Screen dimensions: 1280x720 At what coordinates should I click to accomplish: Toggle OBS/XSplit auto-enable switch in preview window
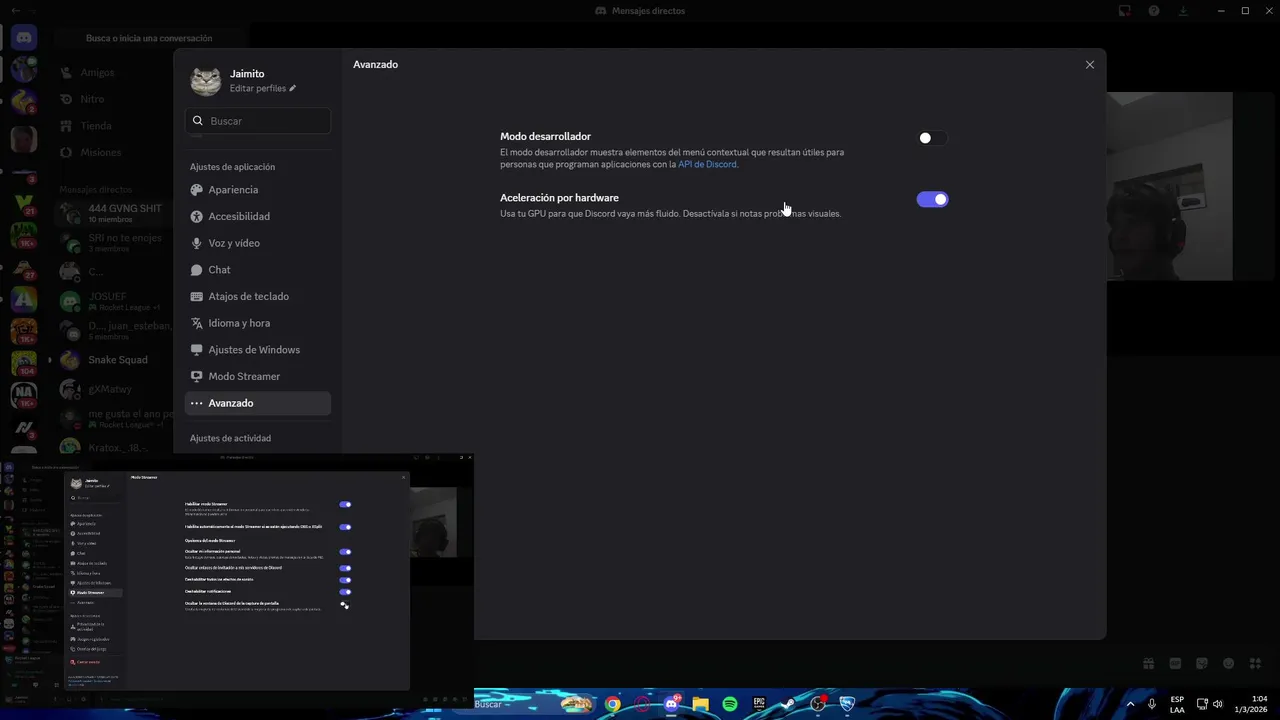pyautogui.click(x=345, y=527)
